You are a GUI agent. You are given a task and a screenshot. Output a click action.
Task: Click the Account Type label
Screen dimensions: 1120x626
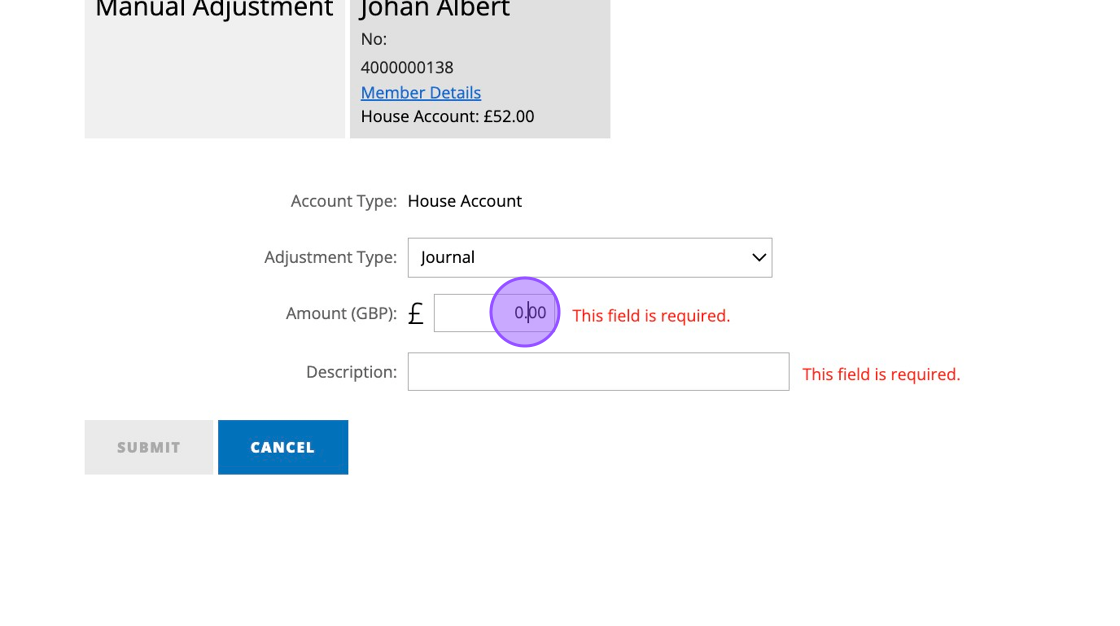pyautogui.click(x=343, y=201)
